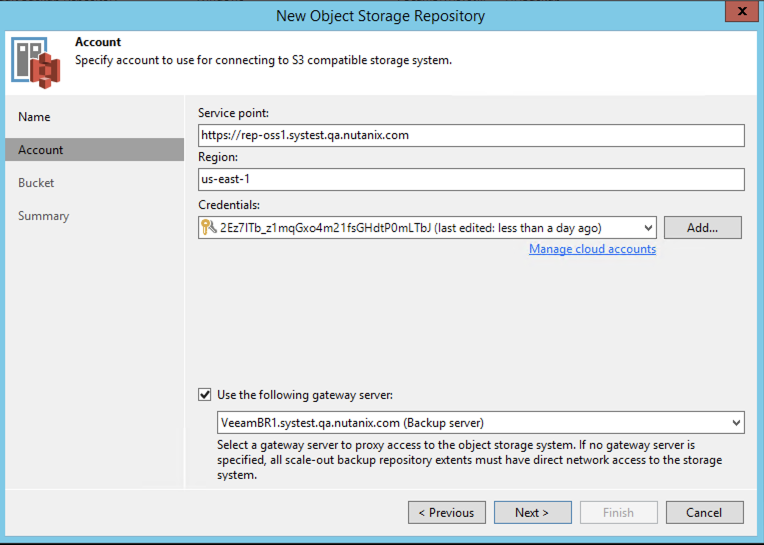Click the selected credentials entry text
Image resolution: width=764 pixels, height=545 pixels.
pyautogui.click(x=410, y=228)
